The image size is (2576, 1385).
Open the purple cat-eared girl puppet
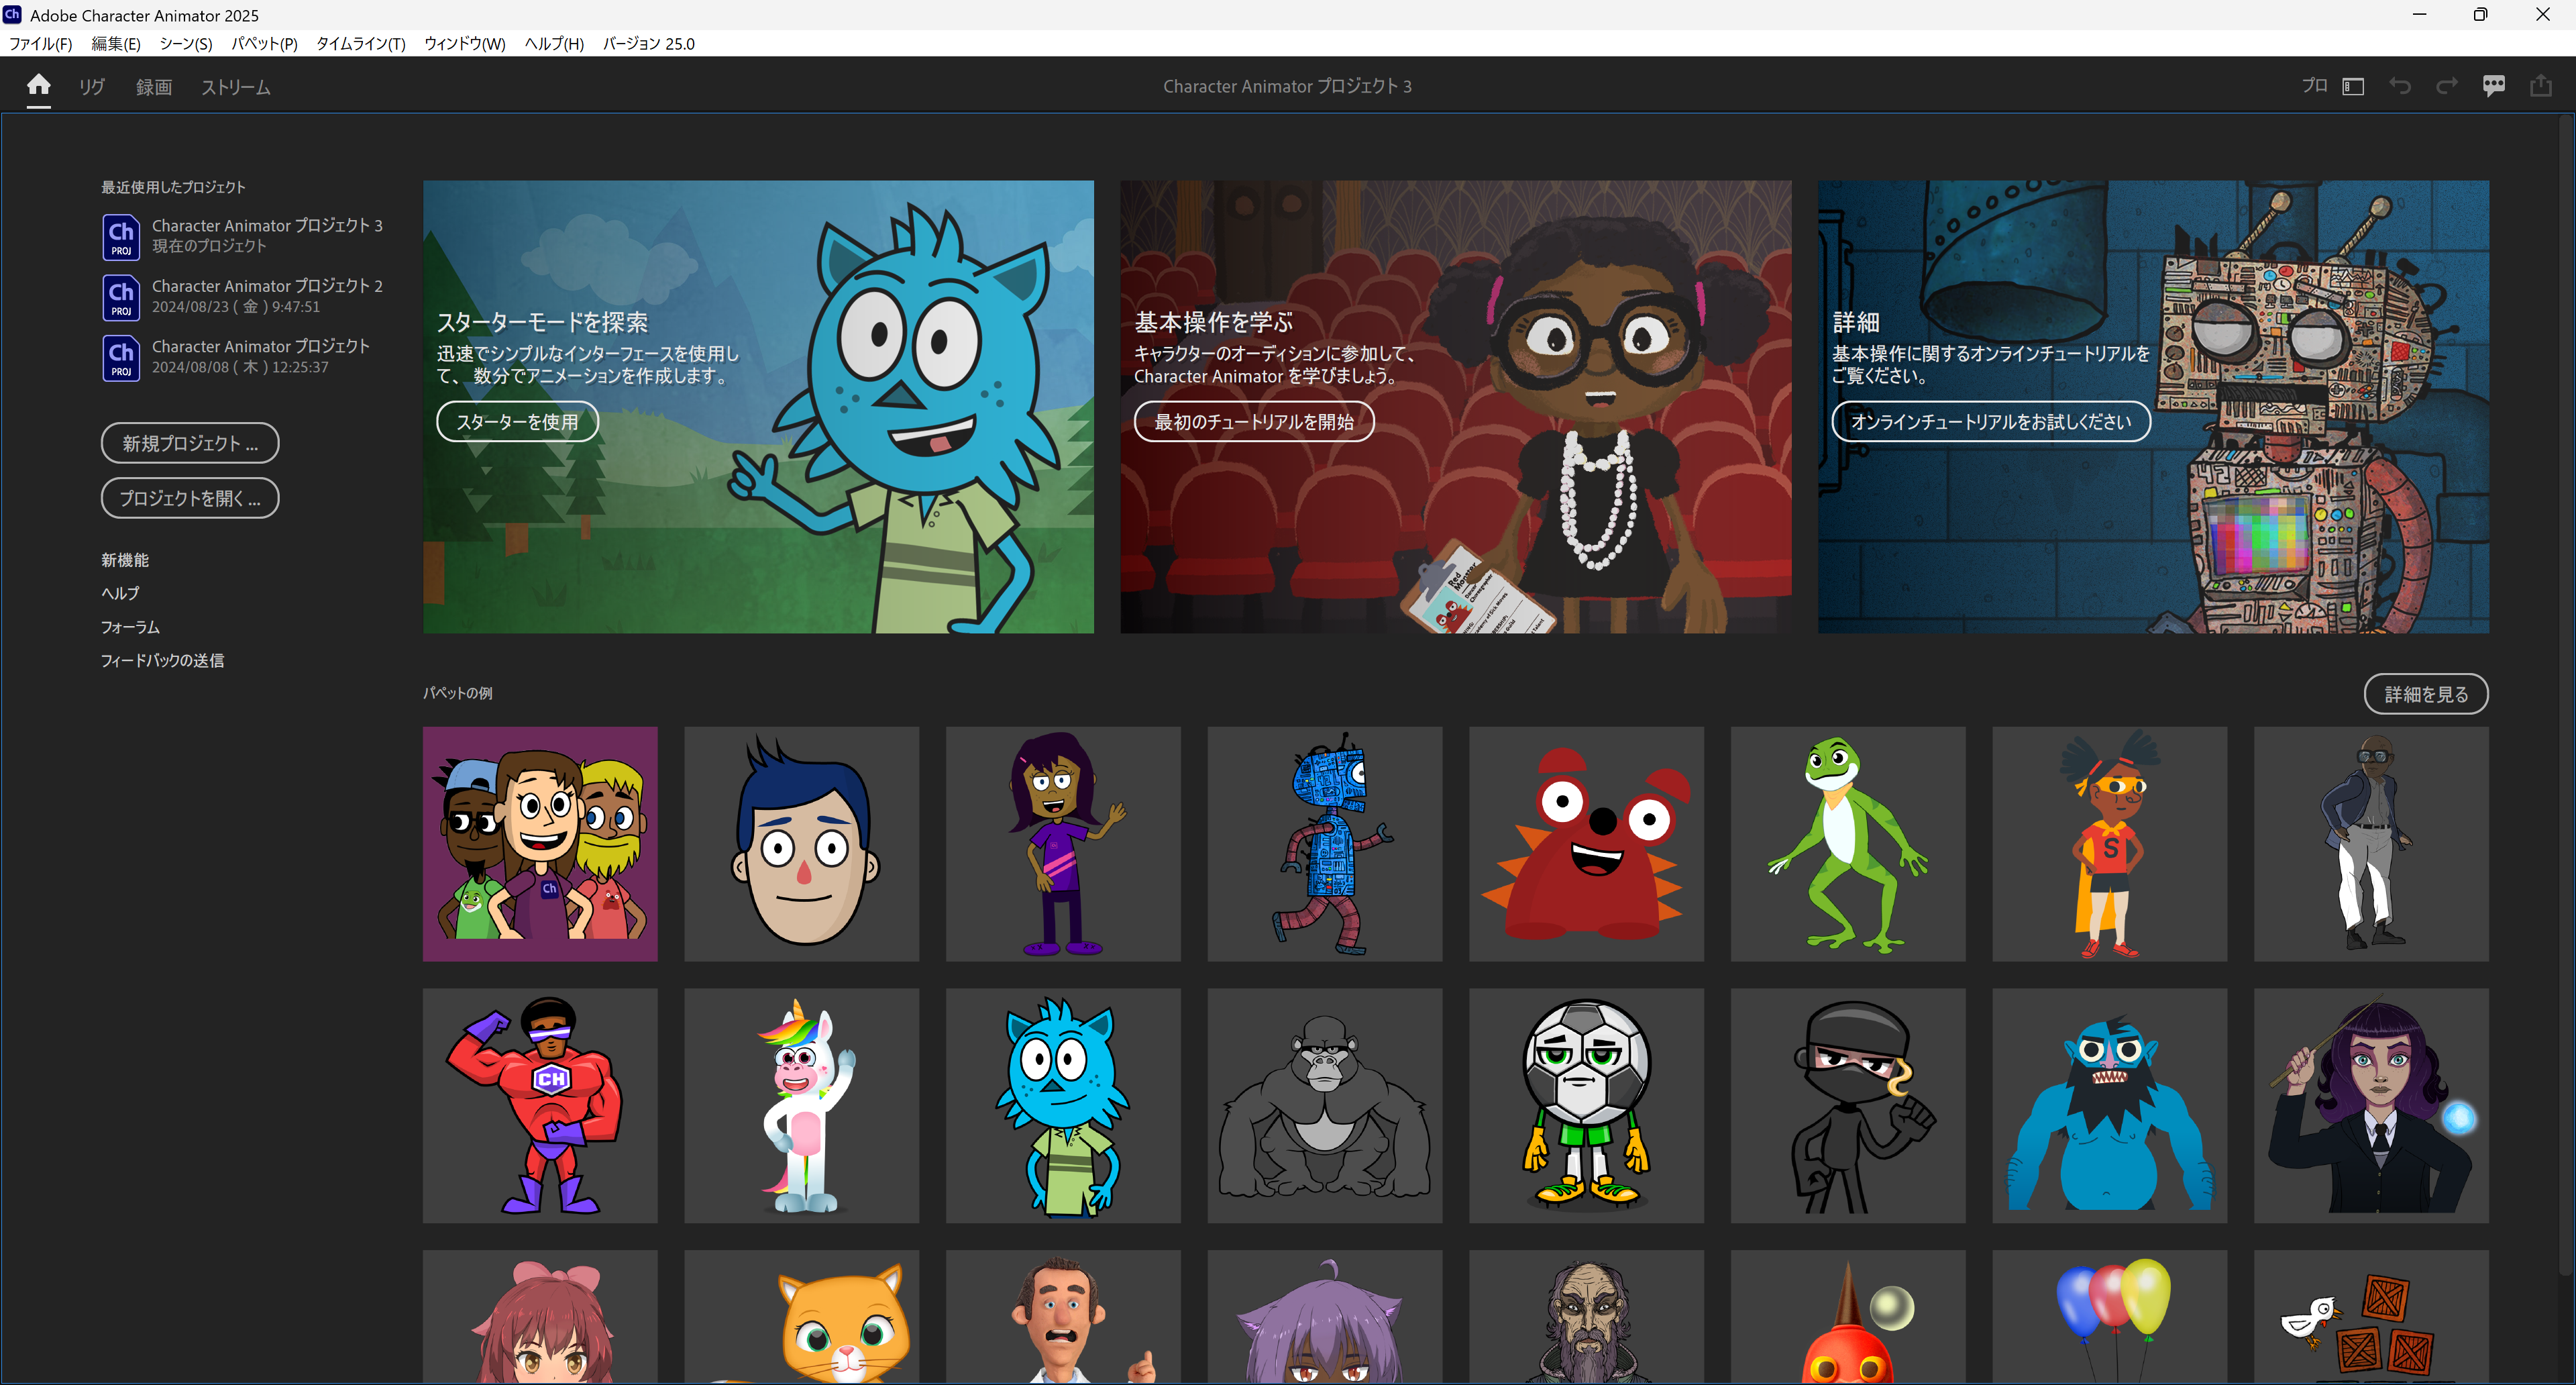(x=1325, y=1317)
